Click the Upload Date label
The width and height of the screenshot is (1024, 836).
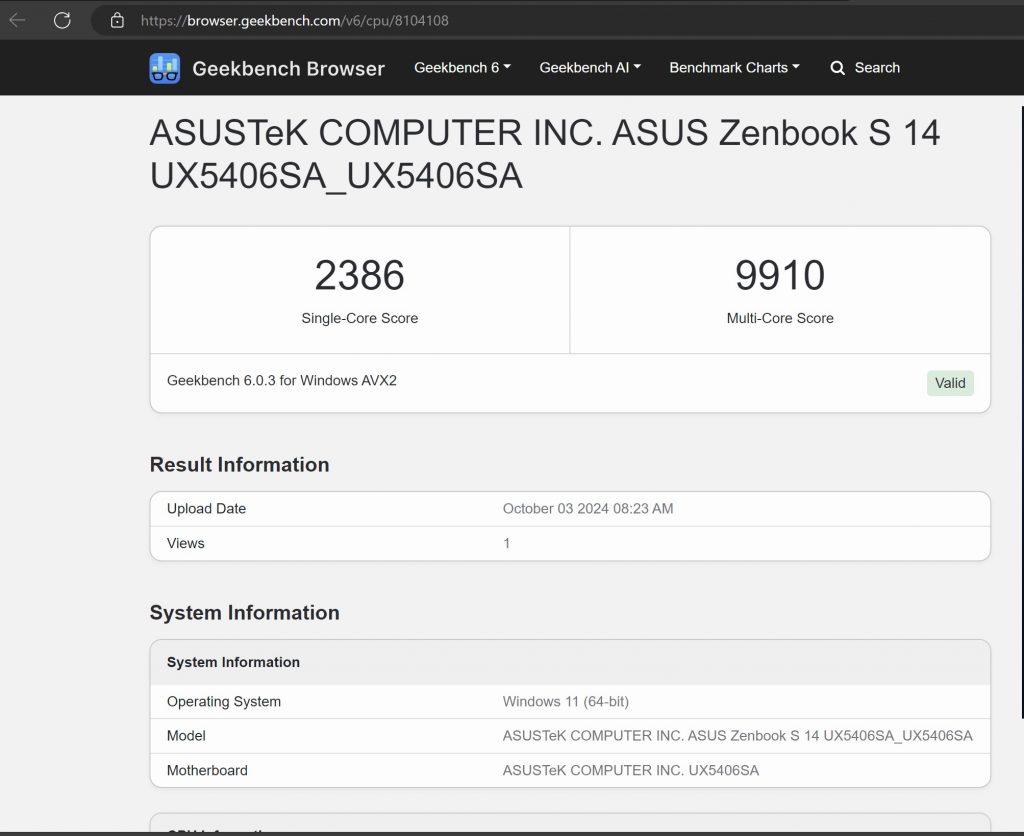pos(206,509)
